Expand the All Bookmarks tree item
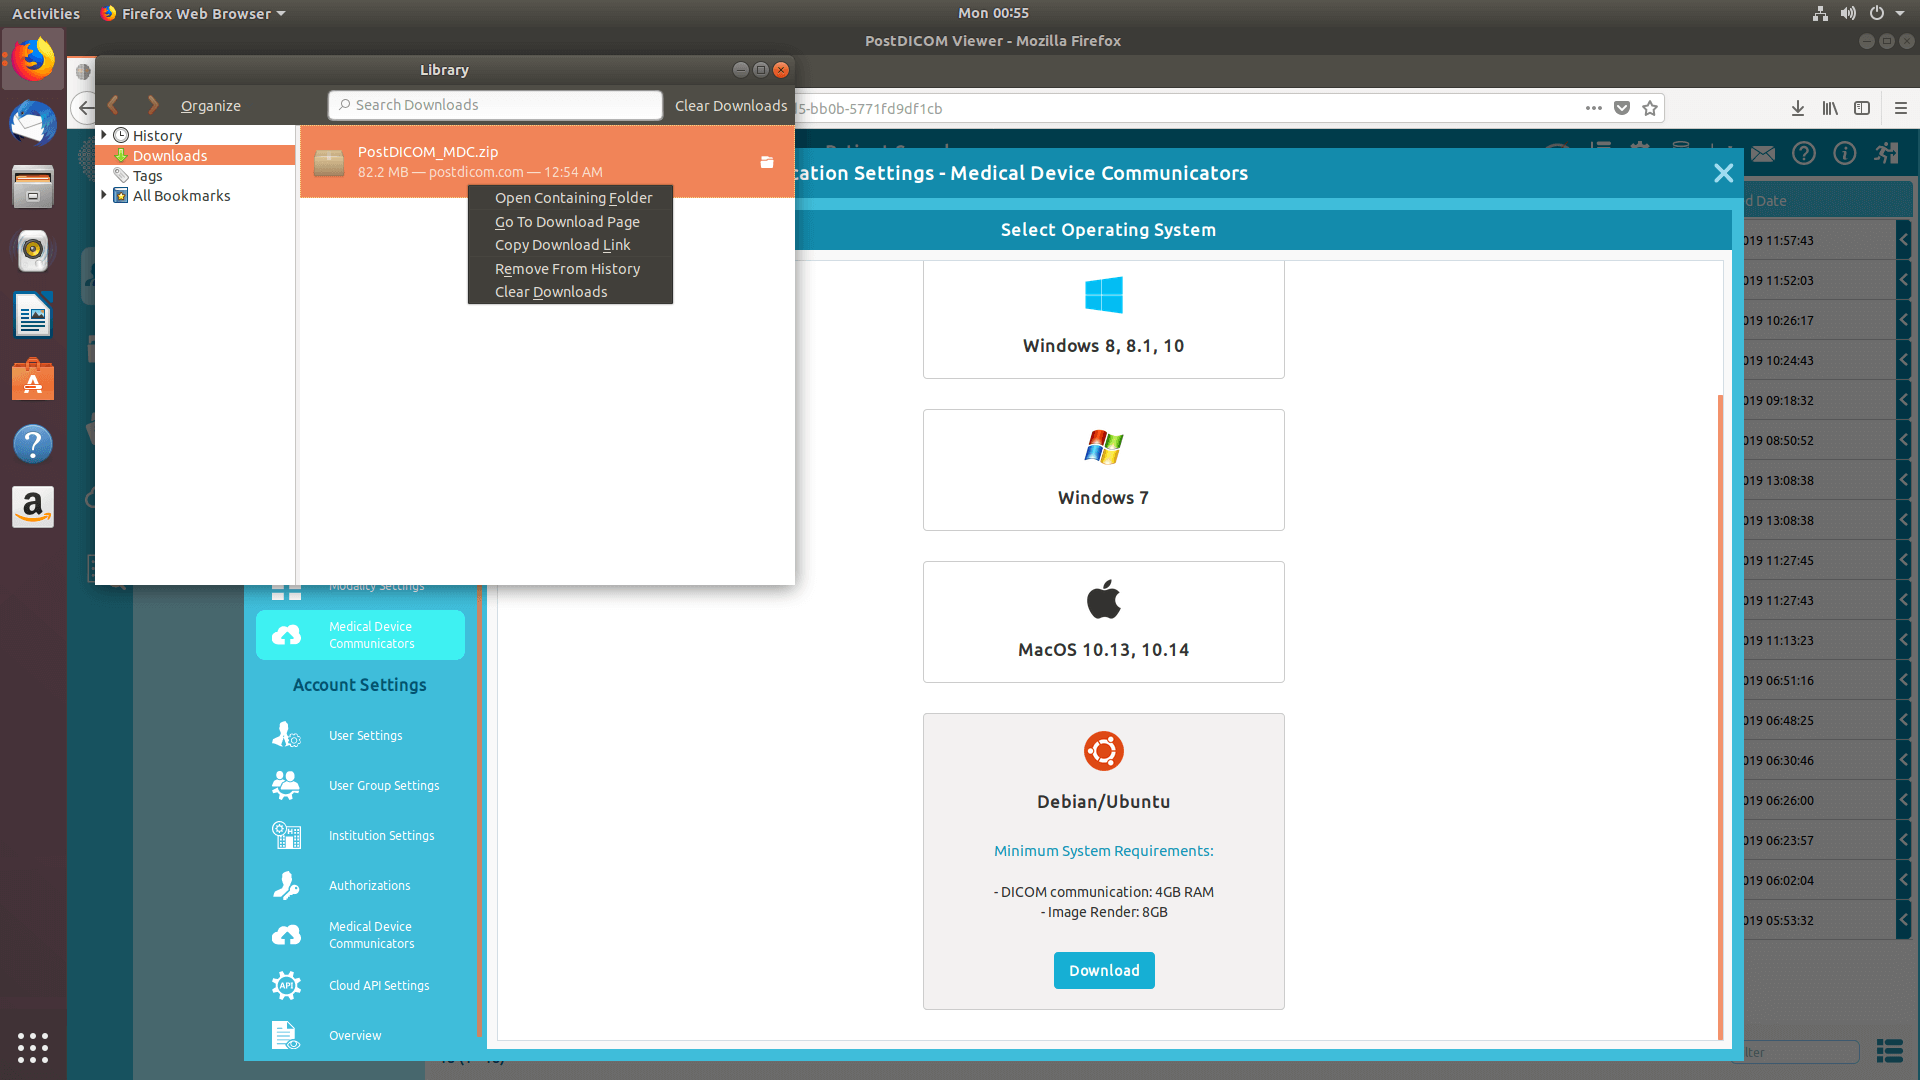 (103, 195)
